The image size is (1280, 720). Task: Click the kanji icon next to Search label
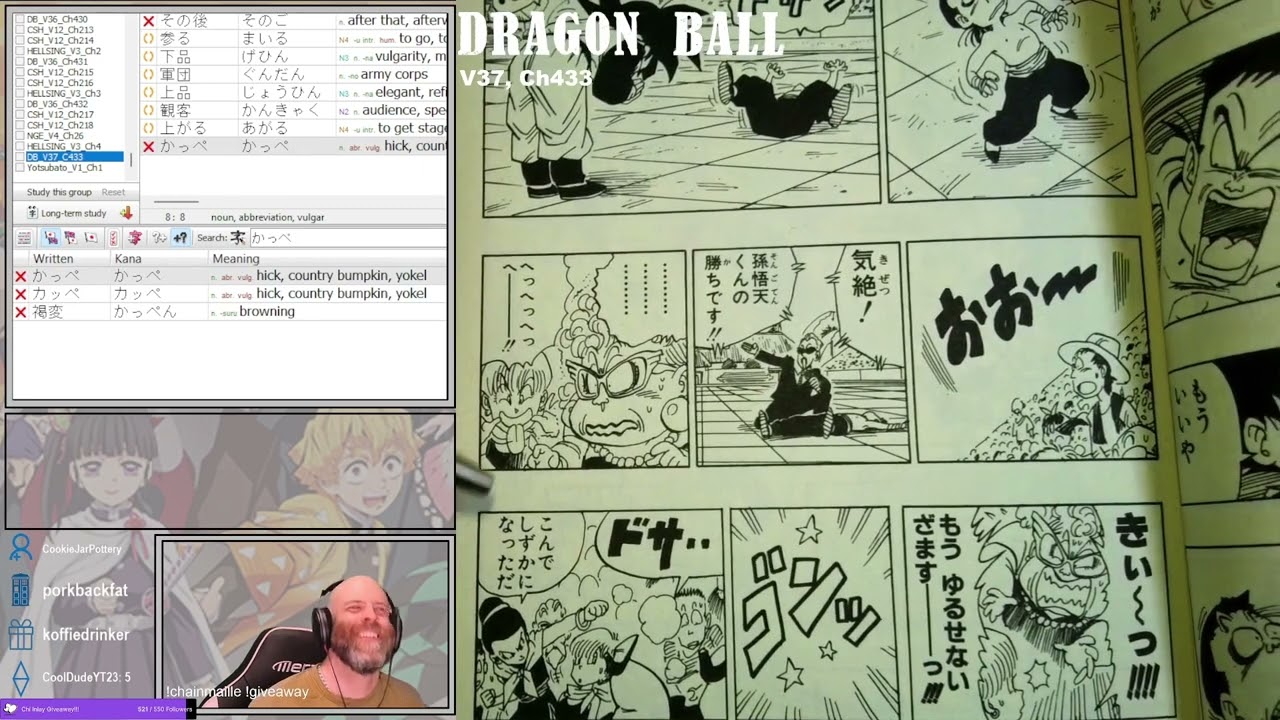(x=238, y=238)
